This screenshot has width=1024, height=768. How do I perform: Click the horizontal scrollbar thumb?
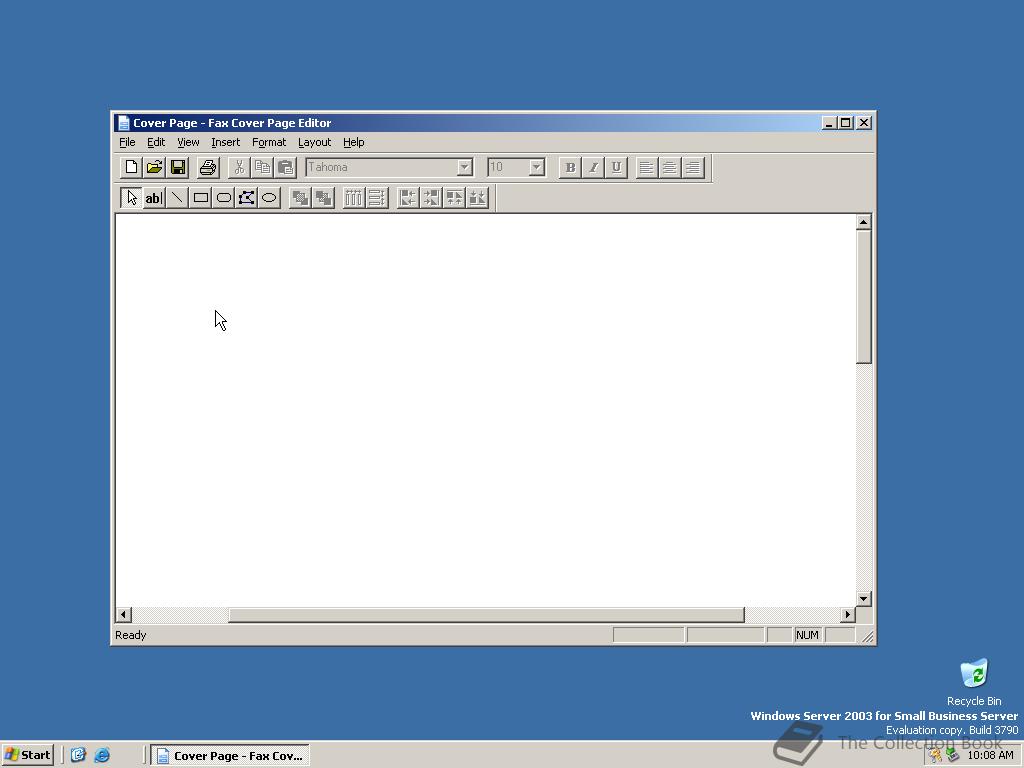487,615
